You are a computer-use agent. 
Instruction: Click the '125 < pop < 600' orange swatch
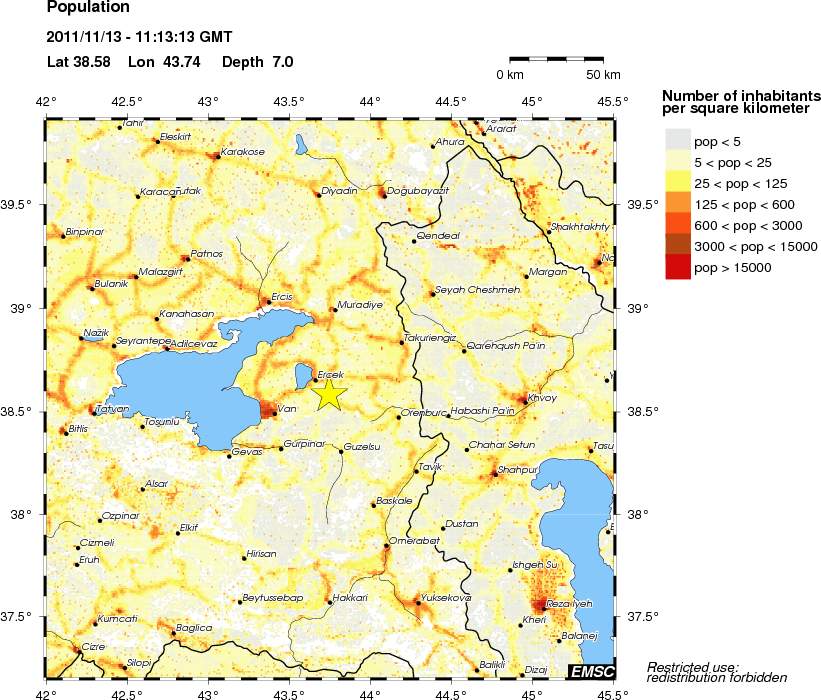click(678, 204)
